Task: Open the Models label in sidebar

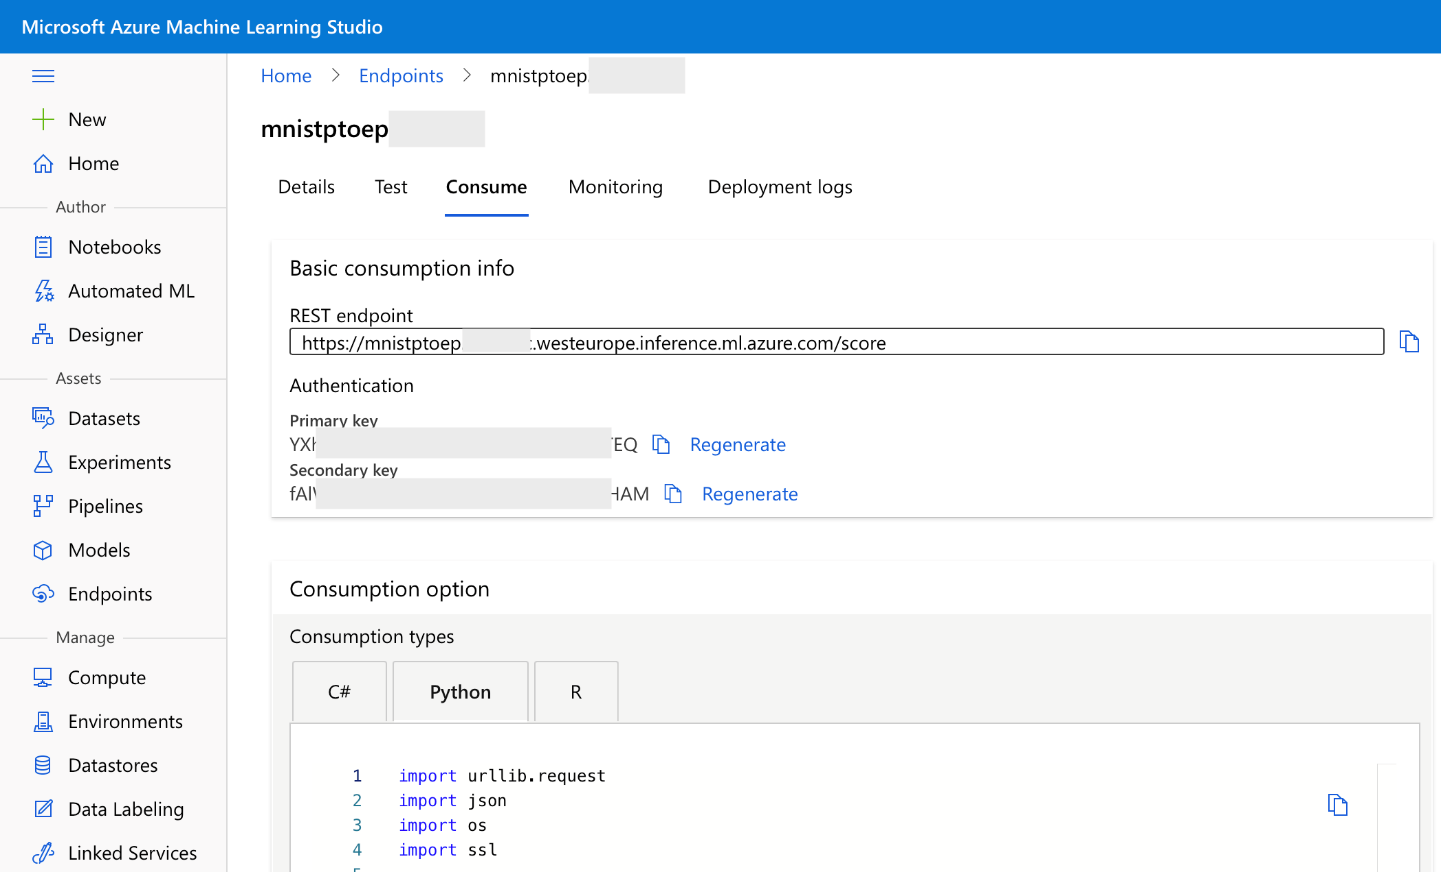Action: [99, 550]
